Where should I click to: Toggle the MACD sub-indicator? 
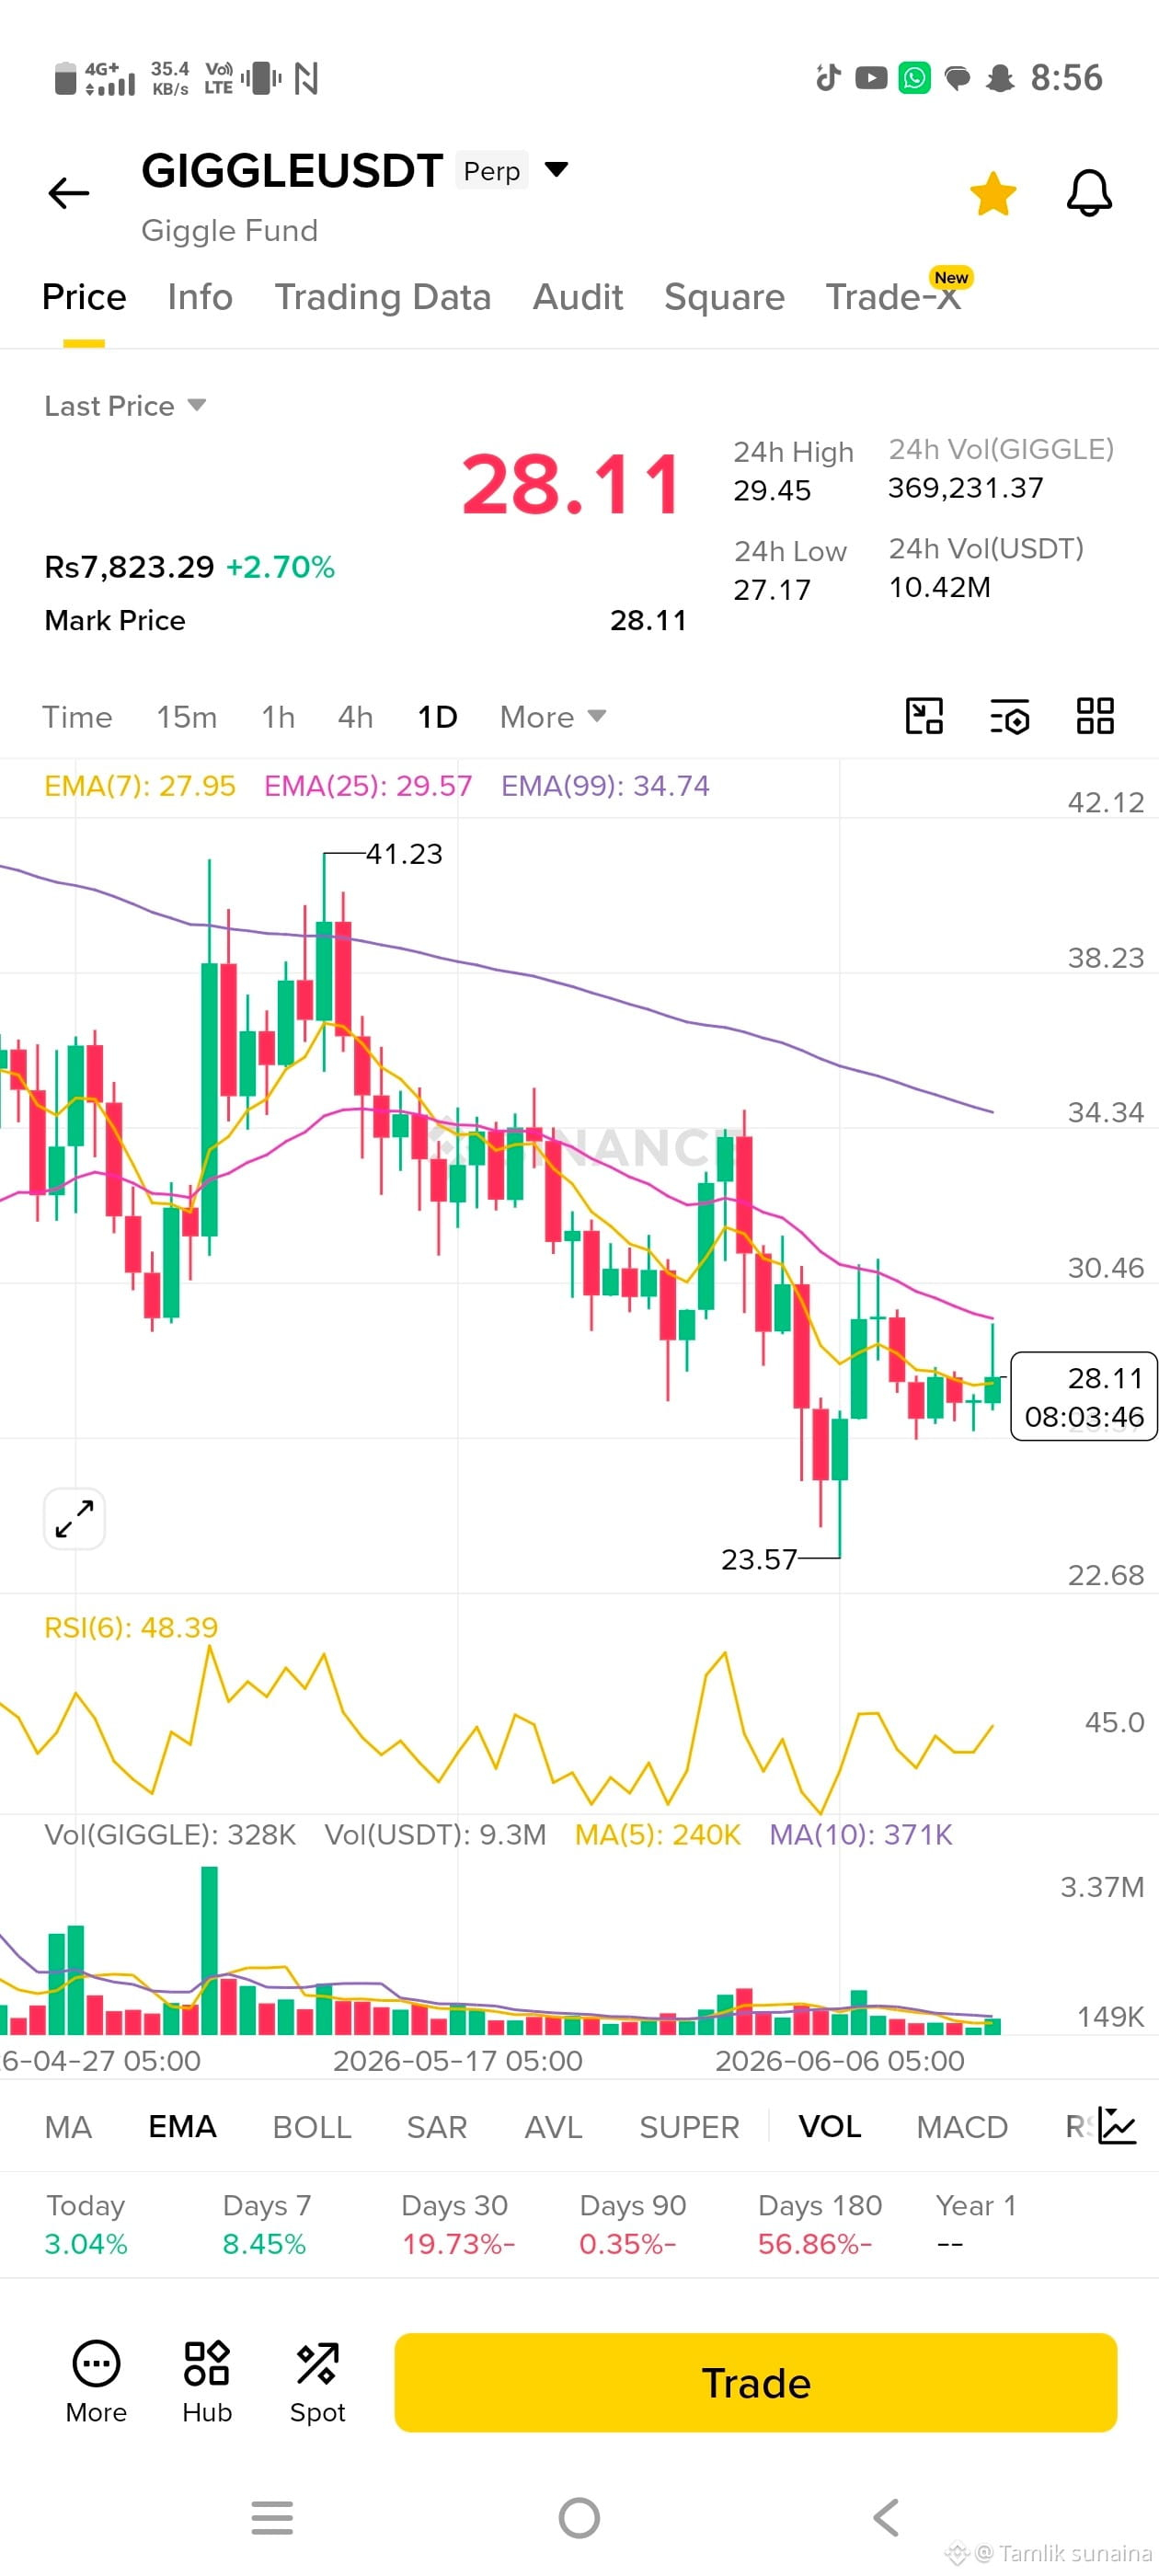[x=962, y=2127]
